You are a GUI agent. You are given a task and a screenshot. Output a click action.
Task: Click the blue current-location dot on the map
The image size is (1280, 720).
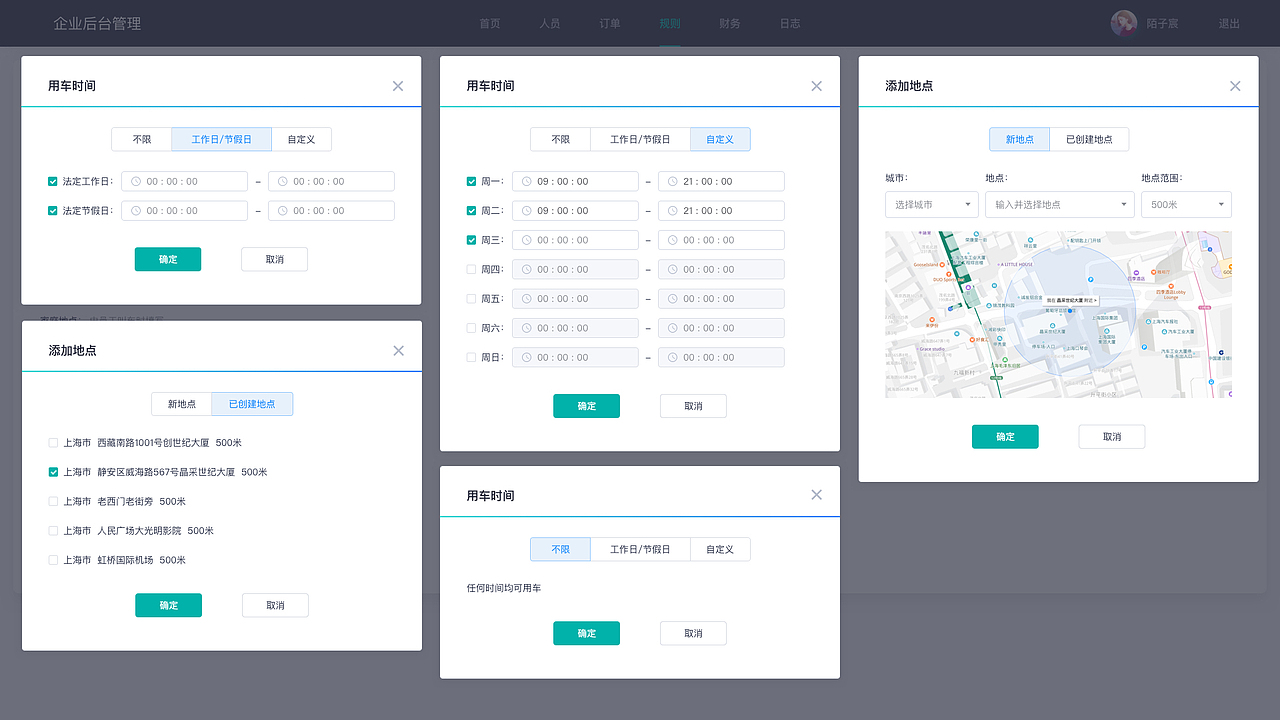coord(1070,311)
